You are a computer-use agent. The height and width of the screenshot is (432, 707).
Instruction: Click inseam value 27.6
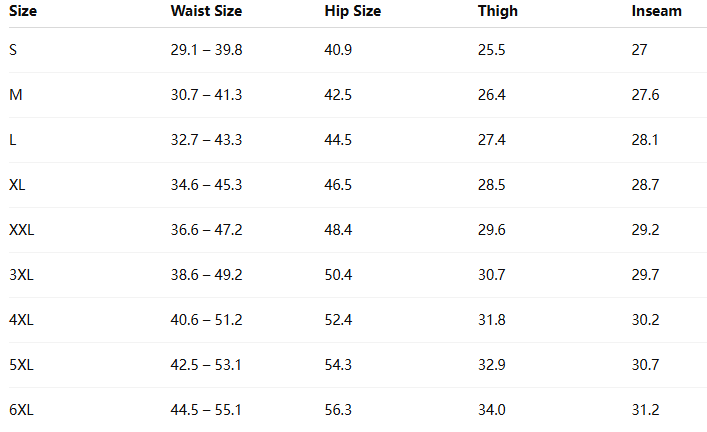click(645, 95)
